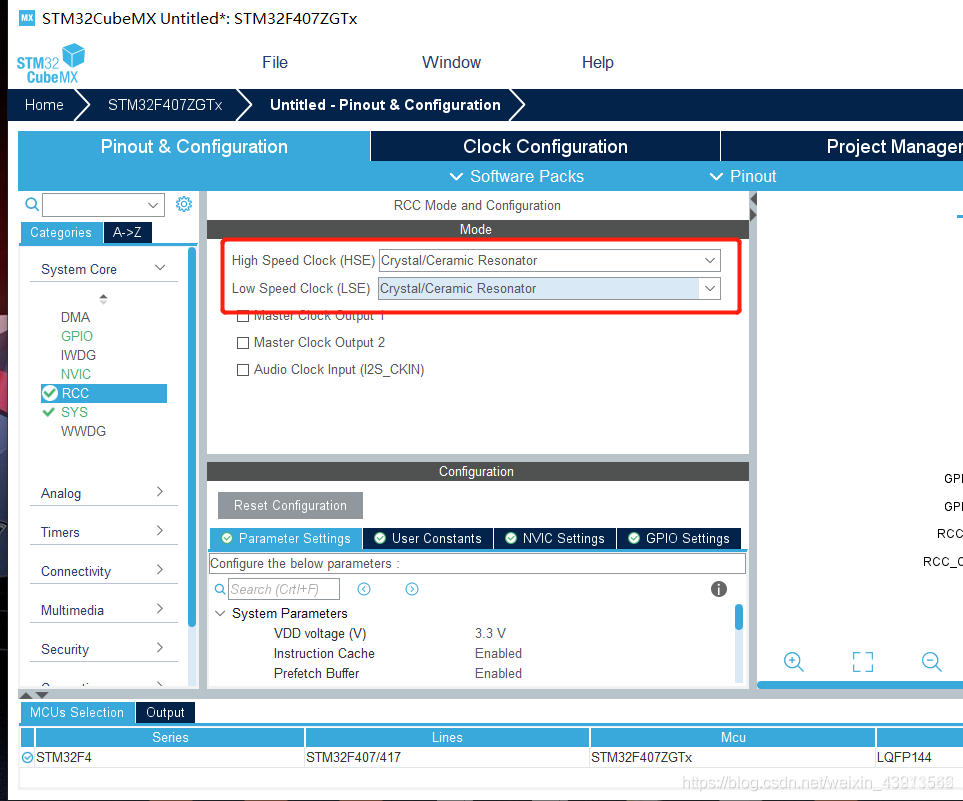Switch to Project Manager tab
The height and width of the screenshot is (801, 963).
click(842, 146)
